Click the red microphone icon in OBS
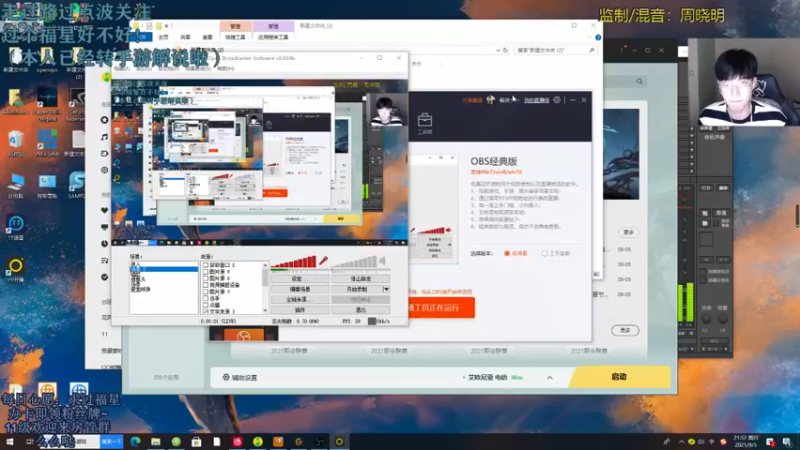 (323, 261)
